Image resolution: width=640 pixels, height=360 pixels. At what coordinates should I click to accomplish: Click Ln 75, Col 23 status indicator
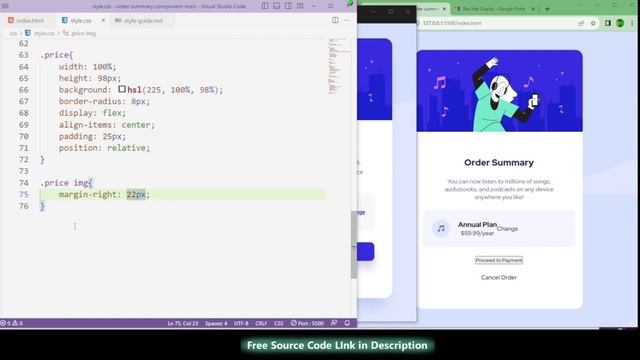[182, 323]
